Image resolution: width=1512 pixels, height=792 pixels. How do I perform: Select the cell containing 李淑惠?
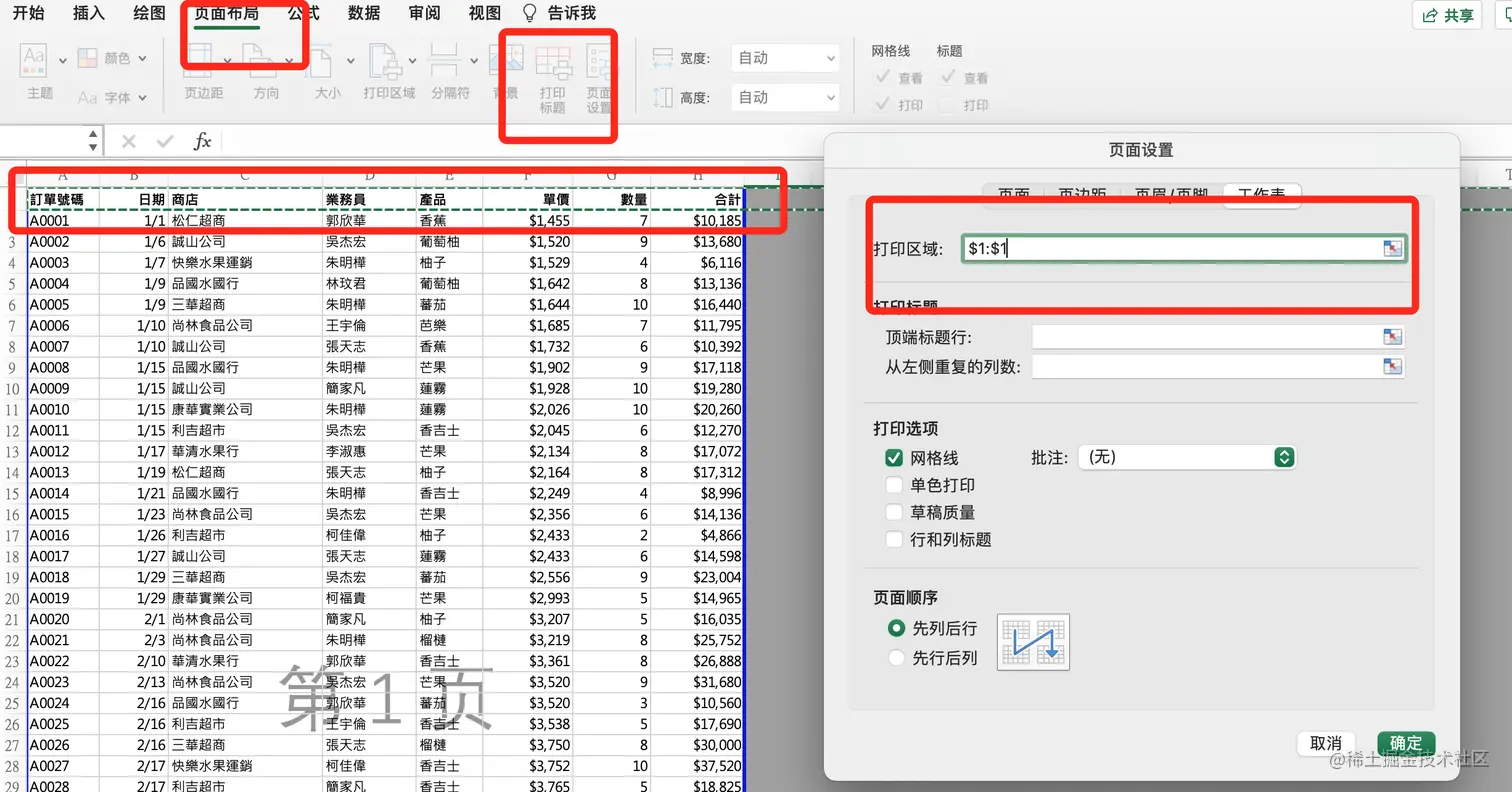[370, 451]
